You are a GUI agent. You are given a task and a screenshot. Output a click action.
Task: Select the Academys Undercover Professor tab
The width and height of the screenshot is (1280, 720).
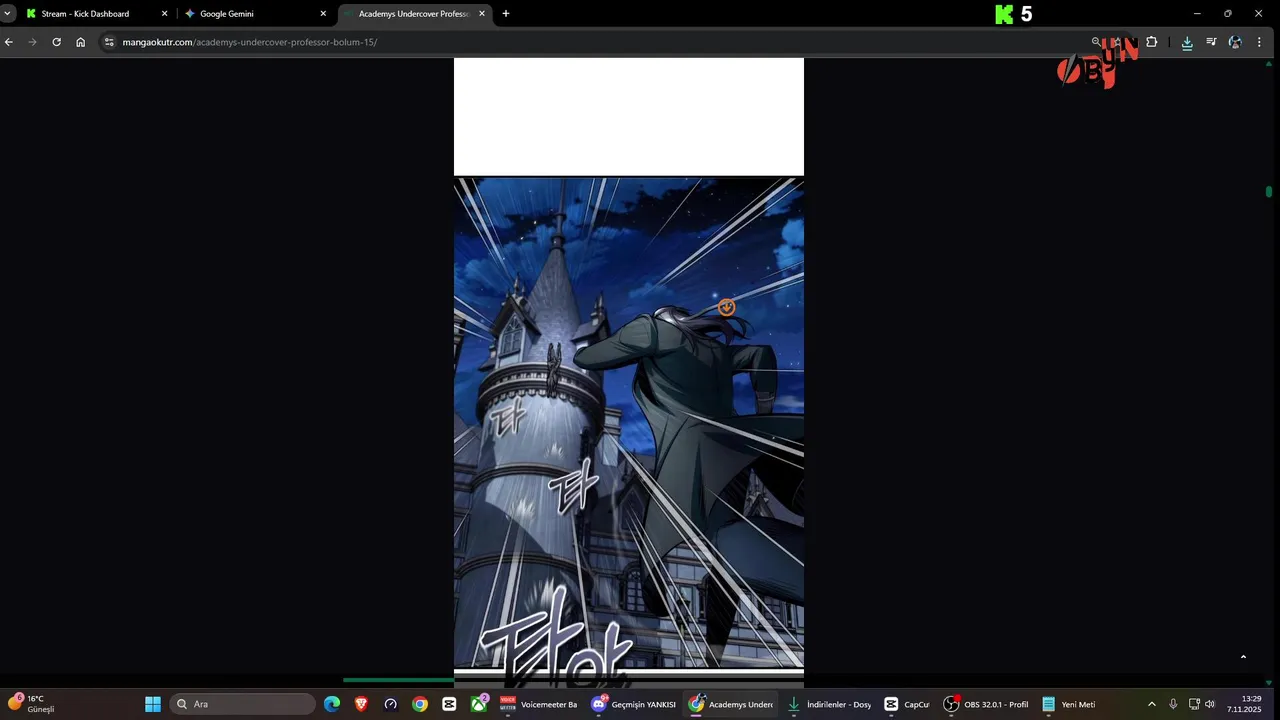click(x=415, y=14)
